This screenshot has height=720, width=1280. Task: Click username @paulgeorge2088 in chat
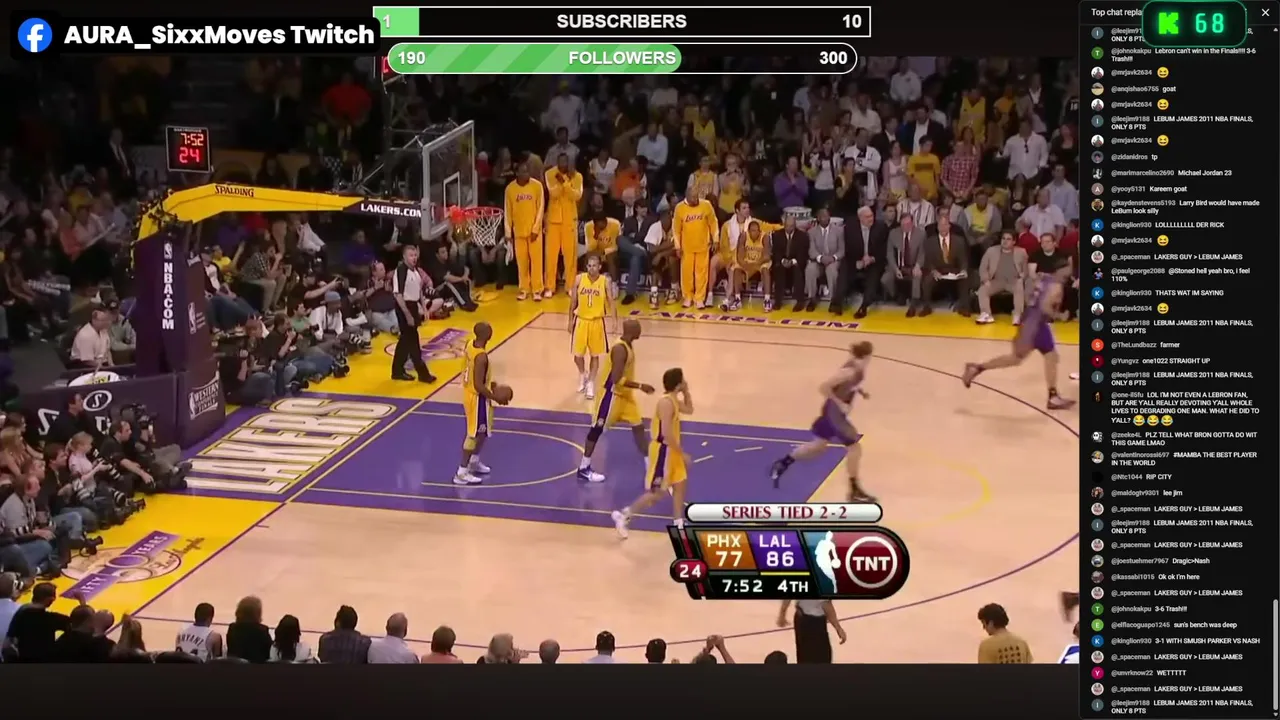(x=1138, y=271)
